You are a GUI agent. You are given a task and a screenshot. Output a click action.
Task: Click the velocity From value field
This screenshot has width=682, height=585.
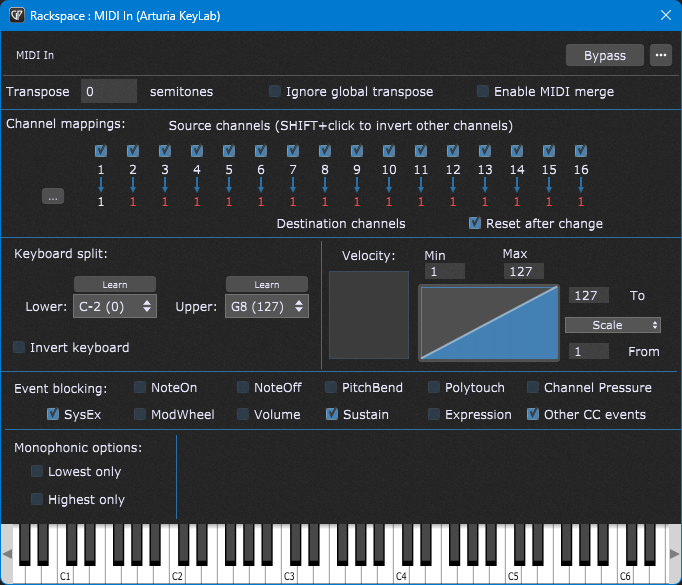[589, 351]
